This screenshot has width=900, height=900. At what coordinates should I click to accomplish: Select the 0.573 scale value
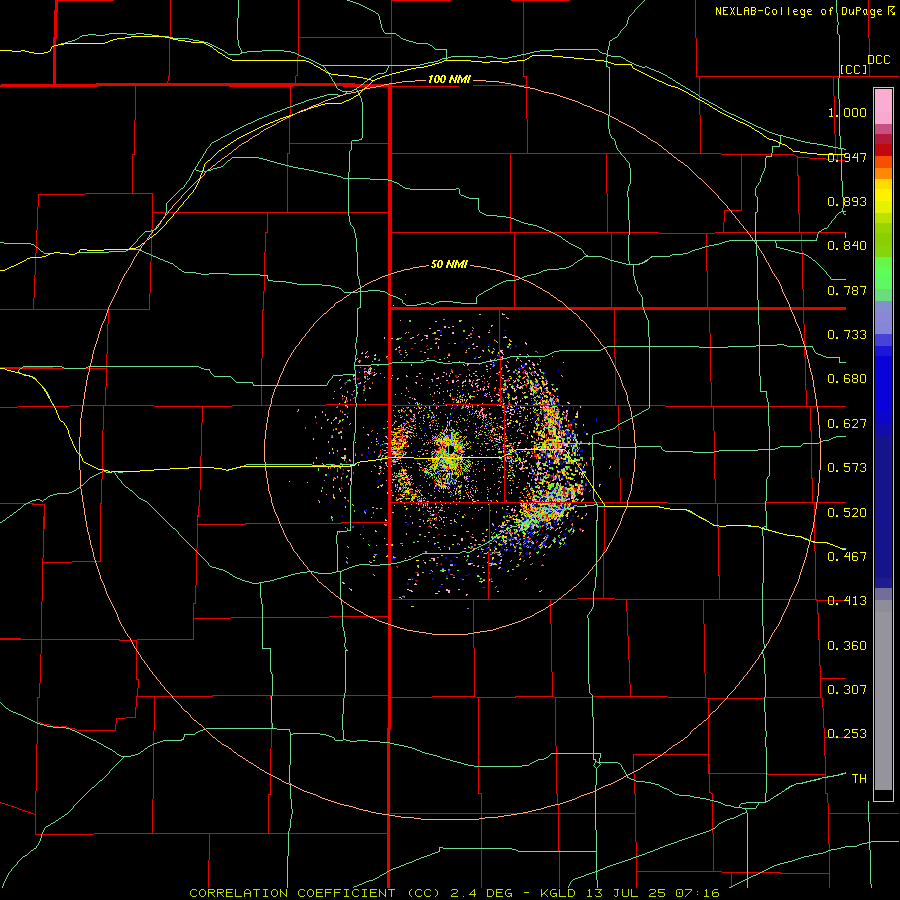click(x=847, y=468)
